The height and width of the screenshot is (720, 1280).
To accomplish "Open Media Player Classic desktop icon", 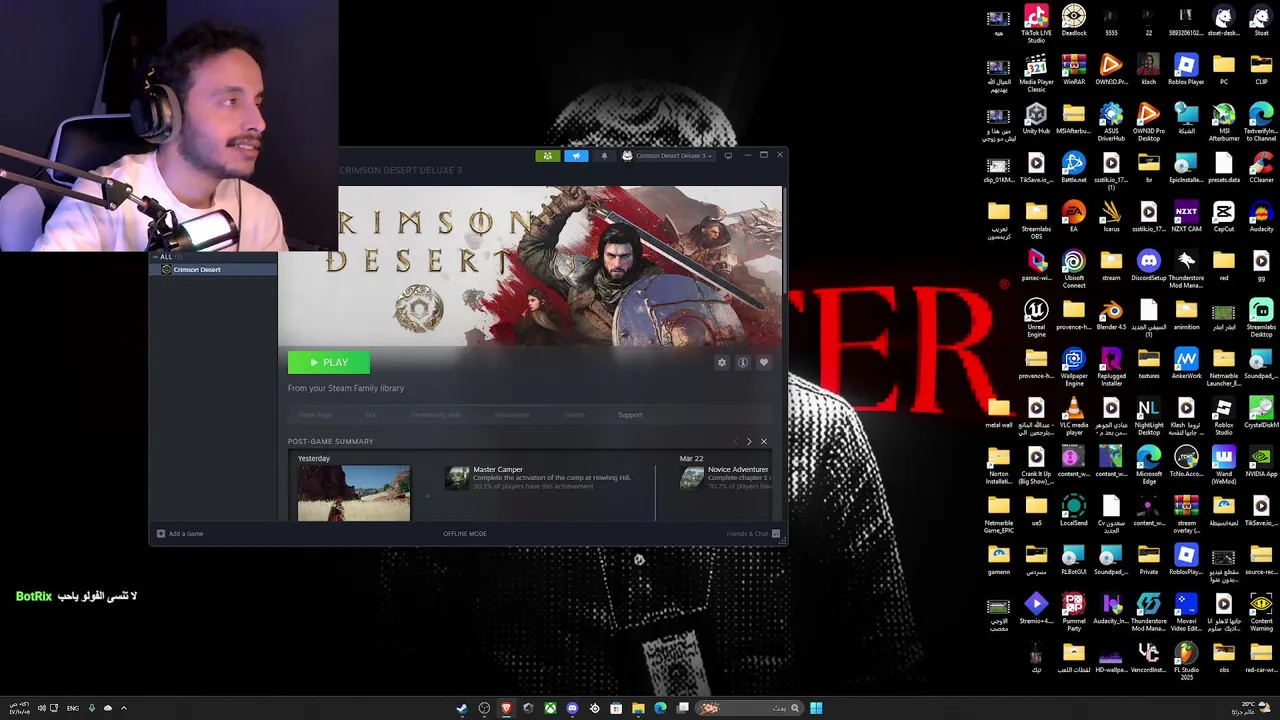I will pos(1036,73).
